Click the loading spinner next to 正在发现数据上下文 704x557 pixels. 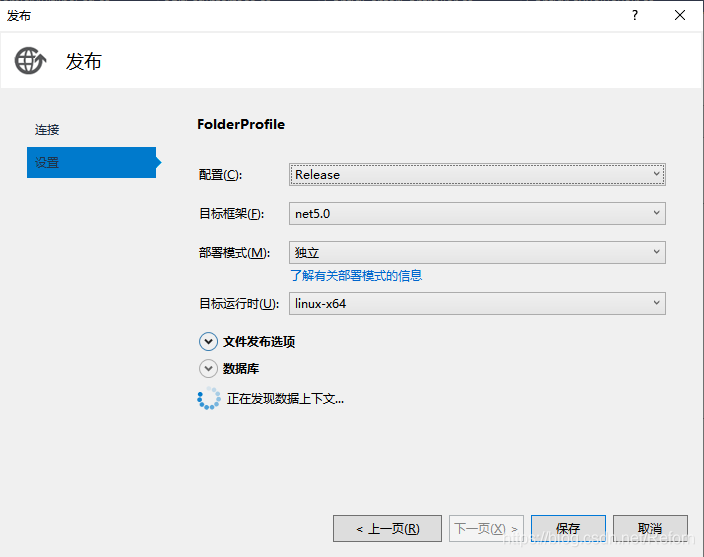[209, 399]
